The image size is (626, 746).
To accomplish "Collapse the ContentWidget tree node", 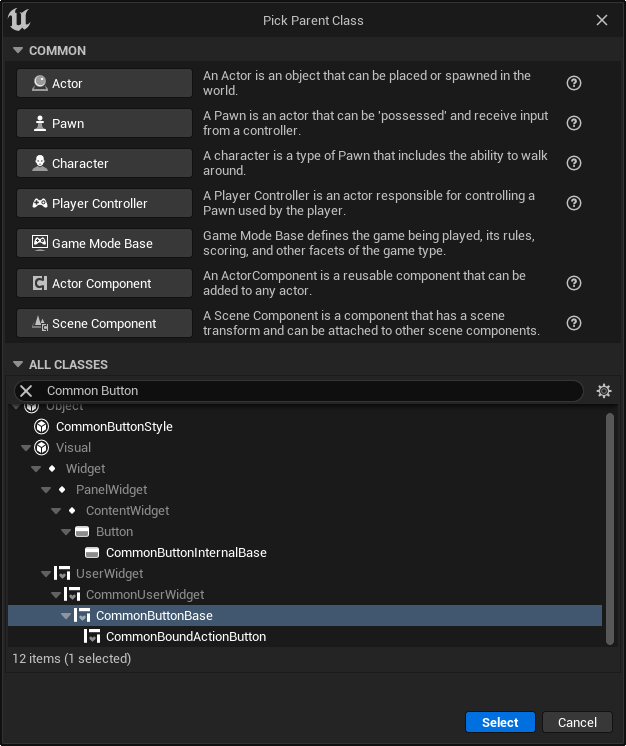I will (56, 510).
